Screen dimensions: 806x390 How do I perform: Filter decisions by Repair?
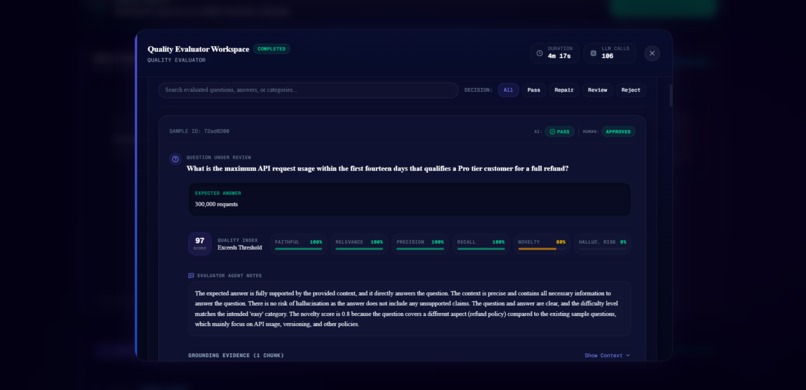click(564, 90)
